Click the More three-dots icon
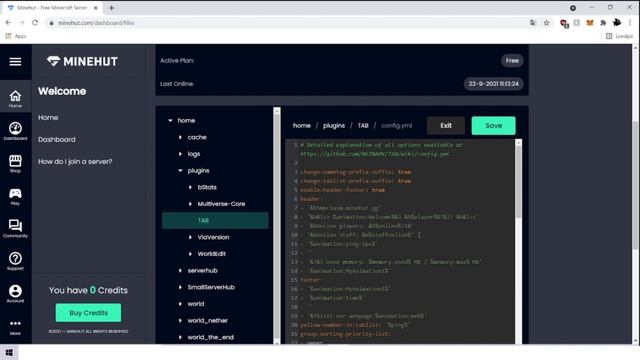Image resolution: width=640 pixels, height=360 pixels. coord(16,327)
